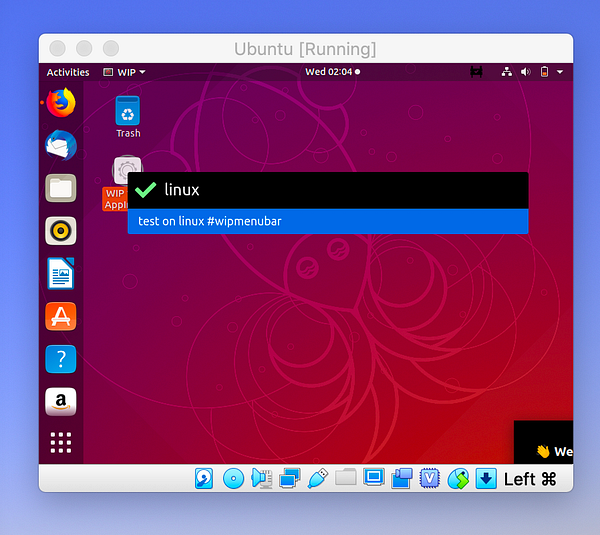Image resolution: width=600 pixels, height=535 pixels.
Task: Click the volume speaker indicator
Action: (525, 72)
